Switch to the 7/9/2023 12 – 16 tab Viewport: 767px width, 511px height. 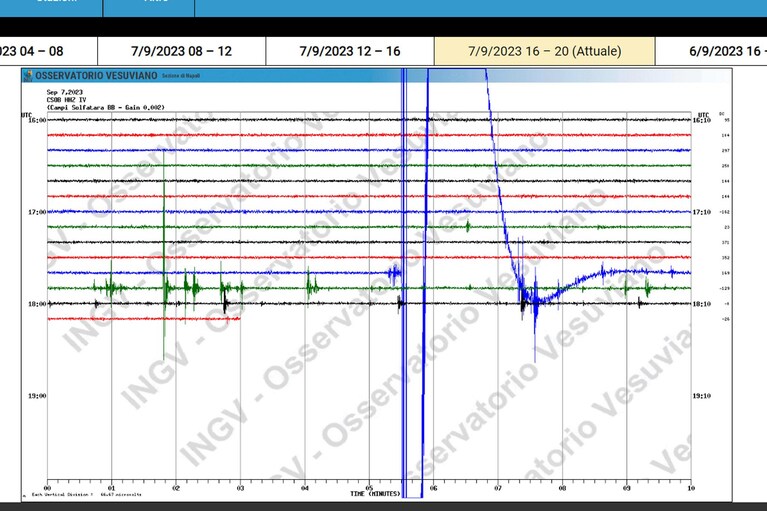(x=350, y=51)
